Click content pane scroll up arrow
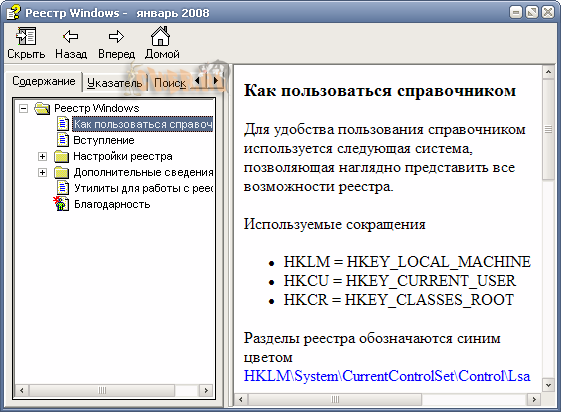Screen dimensions: 561x412 point(548,73)
